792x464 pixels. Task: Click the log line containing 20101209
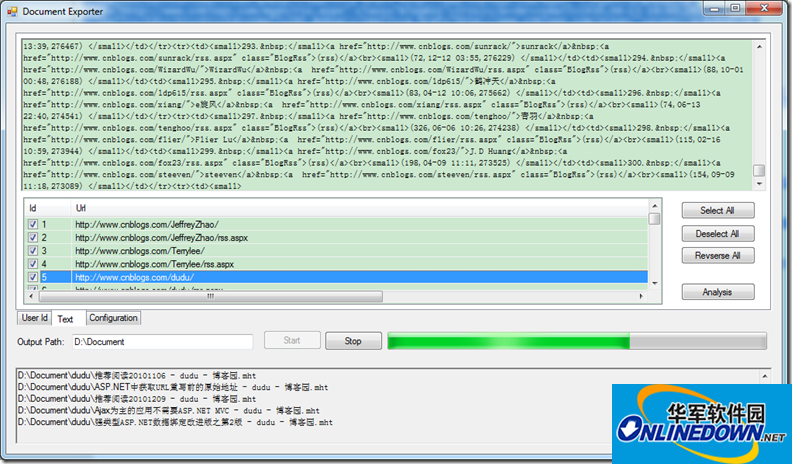137,399
